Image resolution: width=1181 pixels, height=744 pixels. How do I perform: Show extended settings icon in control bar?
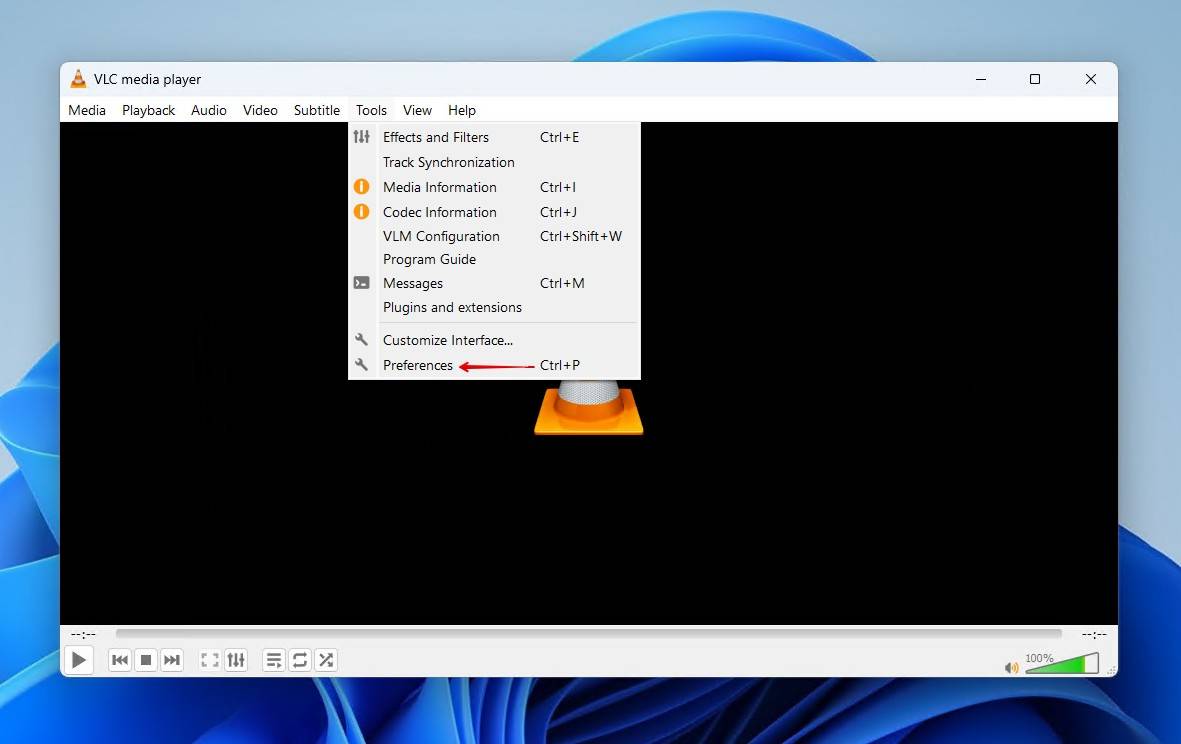point(236,660)
